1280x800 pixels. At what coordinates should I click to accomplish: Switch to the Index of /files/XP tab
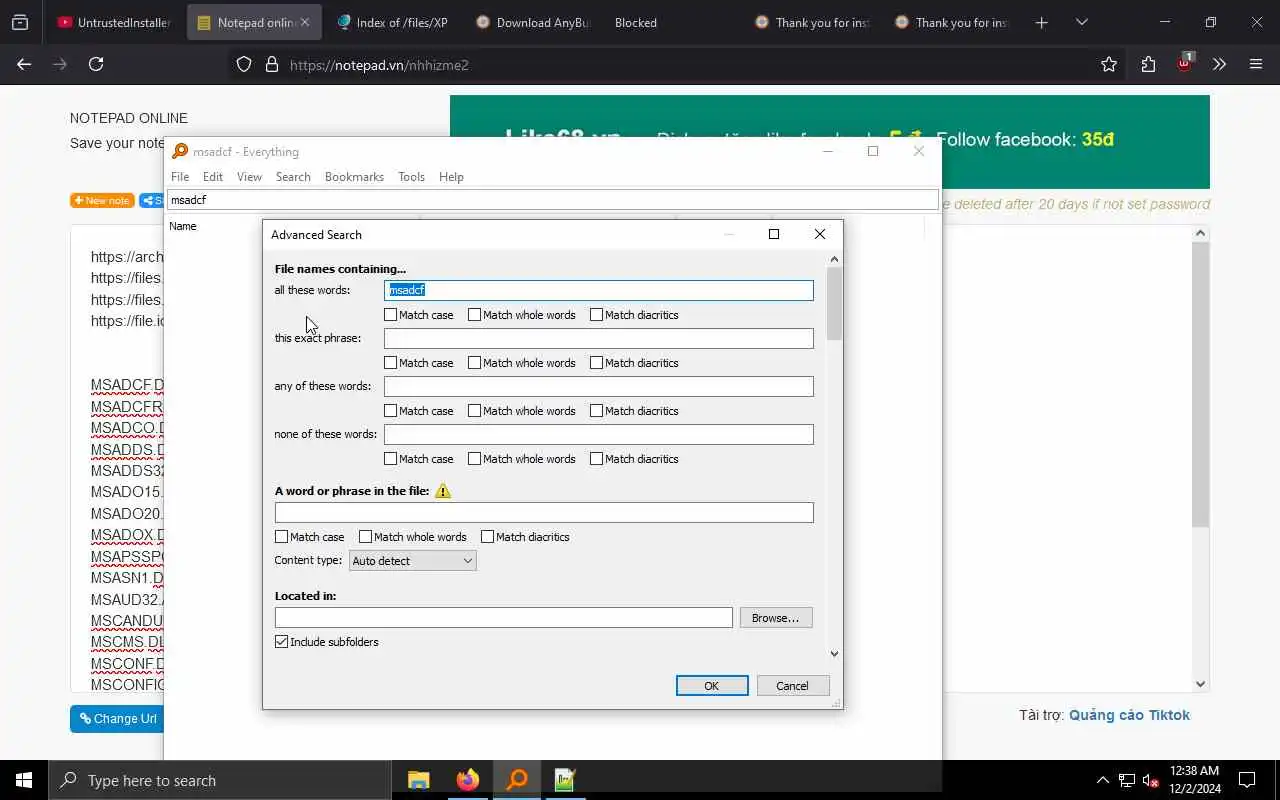click(x=392, y=22)
